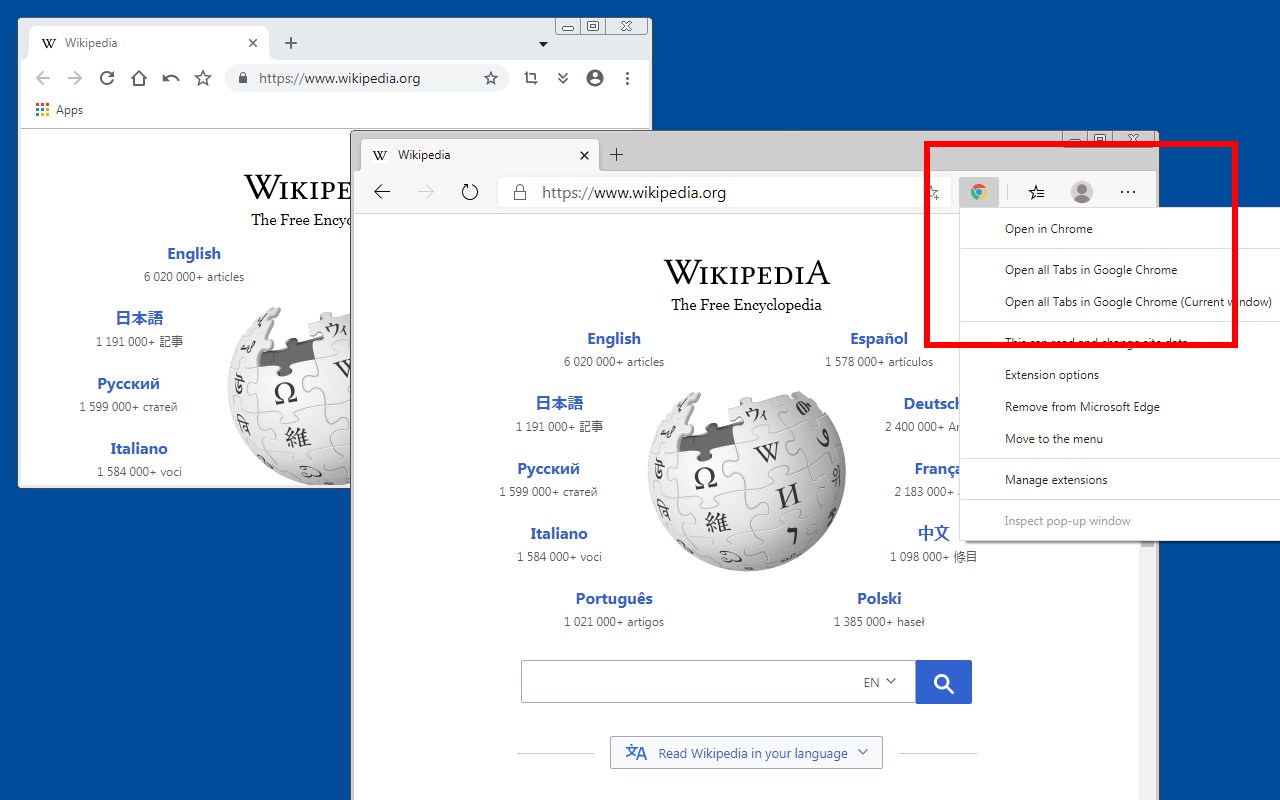This screenshot has width=1280, height=800.
Task: Open the 中文 link in the Edge window
Action: click(934, 533)
